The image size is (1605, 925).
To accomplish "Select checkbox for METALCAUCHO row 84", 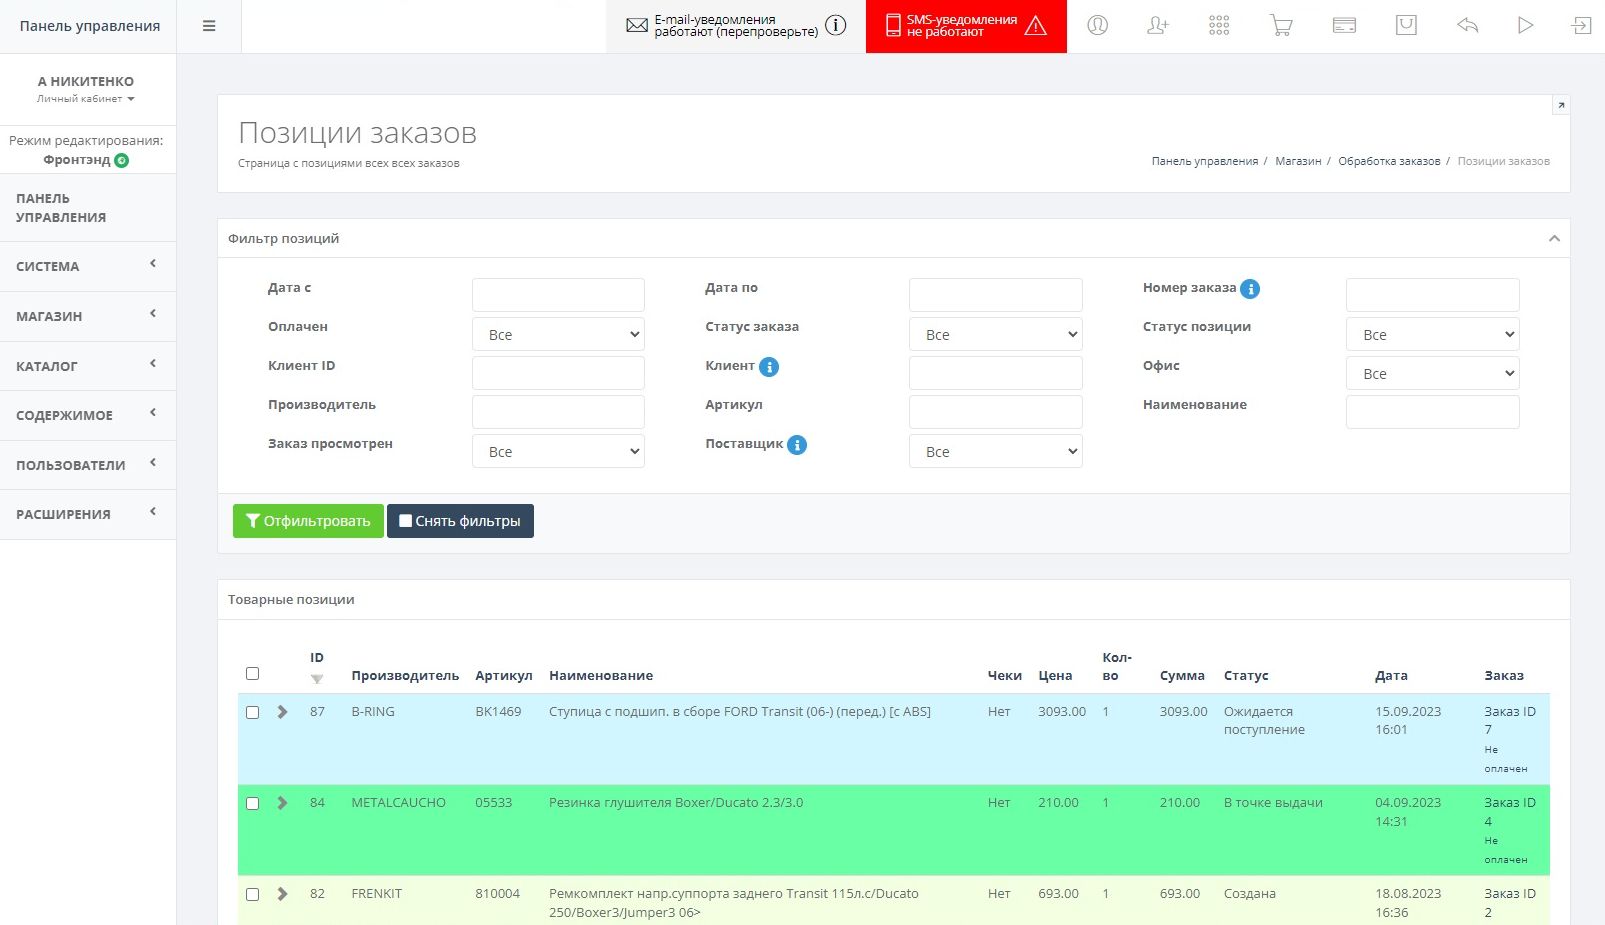I will pos(253,804).
